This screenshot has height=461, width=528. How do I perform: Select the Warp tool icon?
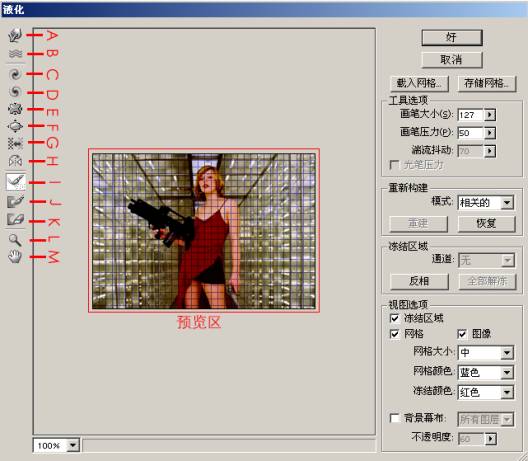coord(15,35)
